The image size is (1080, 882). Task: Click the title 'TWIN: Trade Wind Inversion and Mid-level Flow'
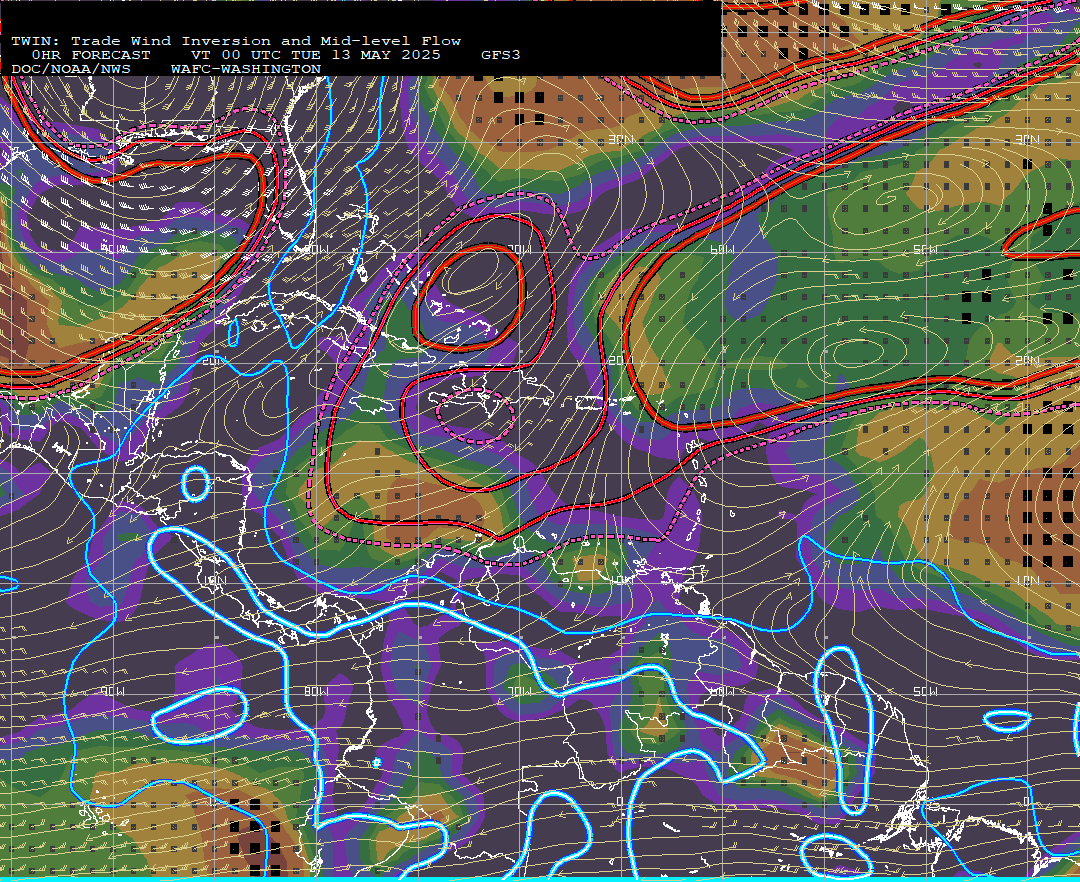click(x=236, y=41)
